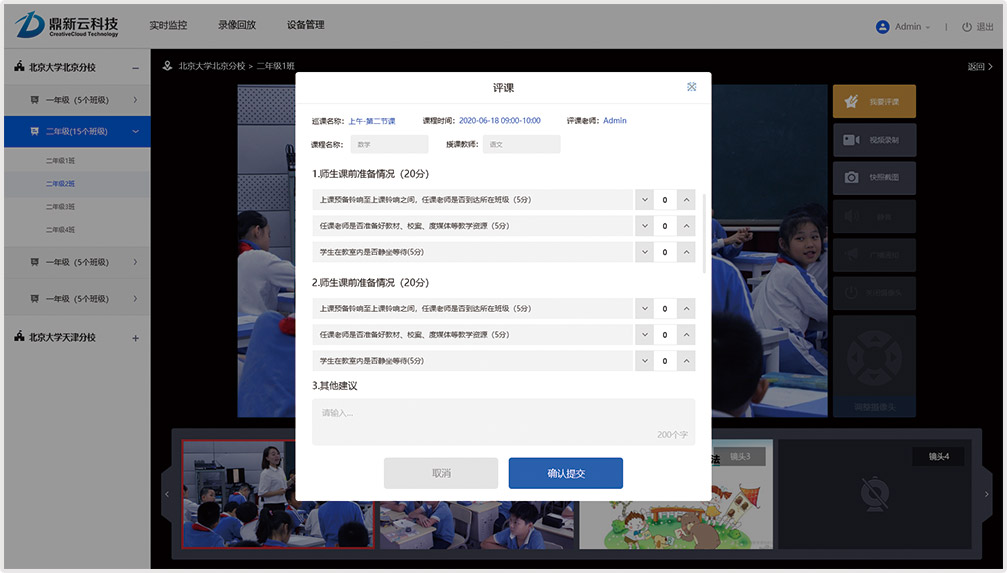The height and width of the screenshot is (573, 1007).
Task: Click the 其他建议 text input area
Action: [503, 421]
